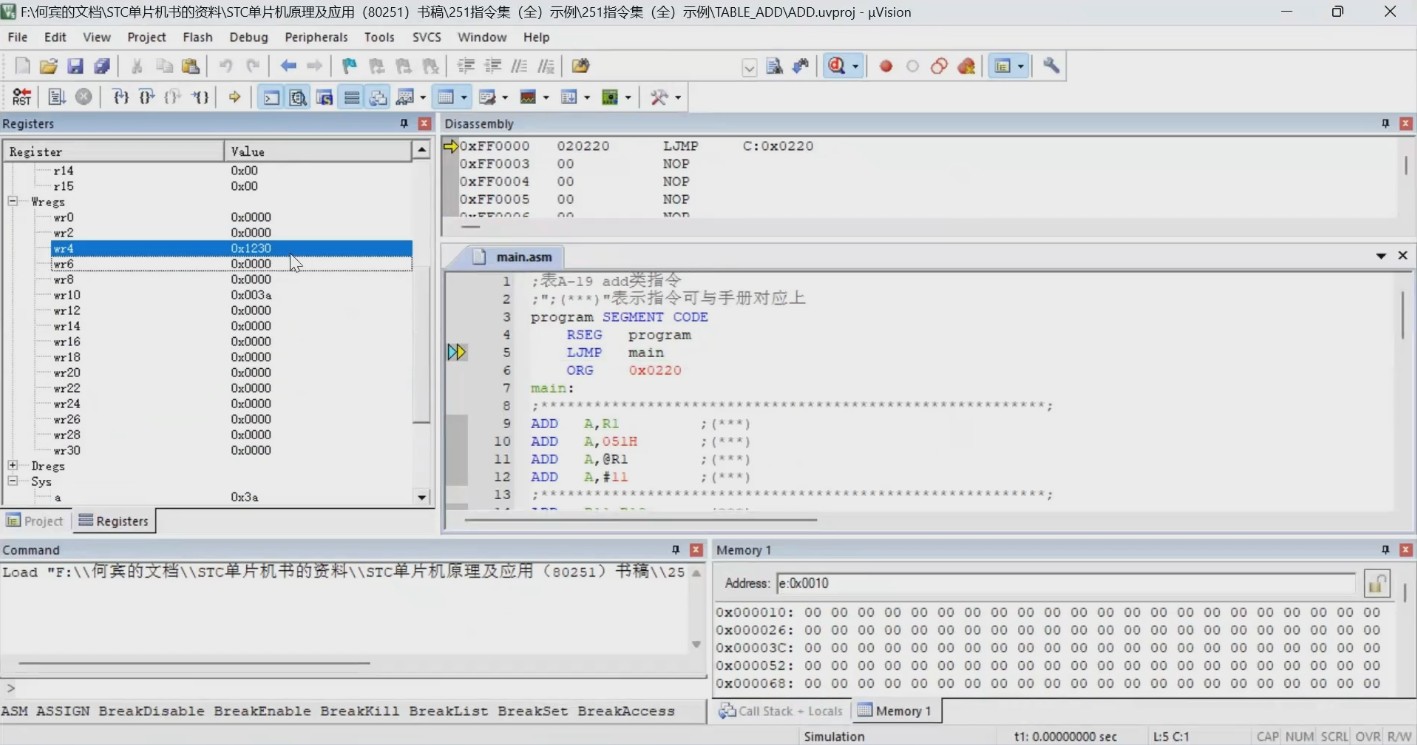Click the CPU Reset (RST) toolbar icon
The image size is (1417, 745).
tap(21, 97)
